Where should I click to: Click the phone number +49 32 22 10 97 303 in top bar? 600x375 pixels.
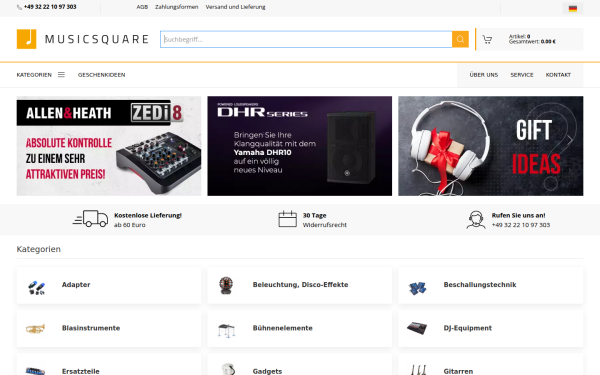(x=50, y=7)
